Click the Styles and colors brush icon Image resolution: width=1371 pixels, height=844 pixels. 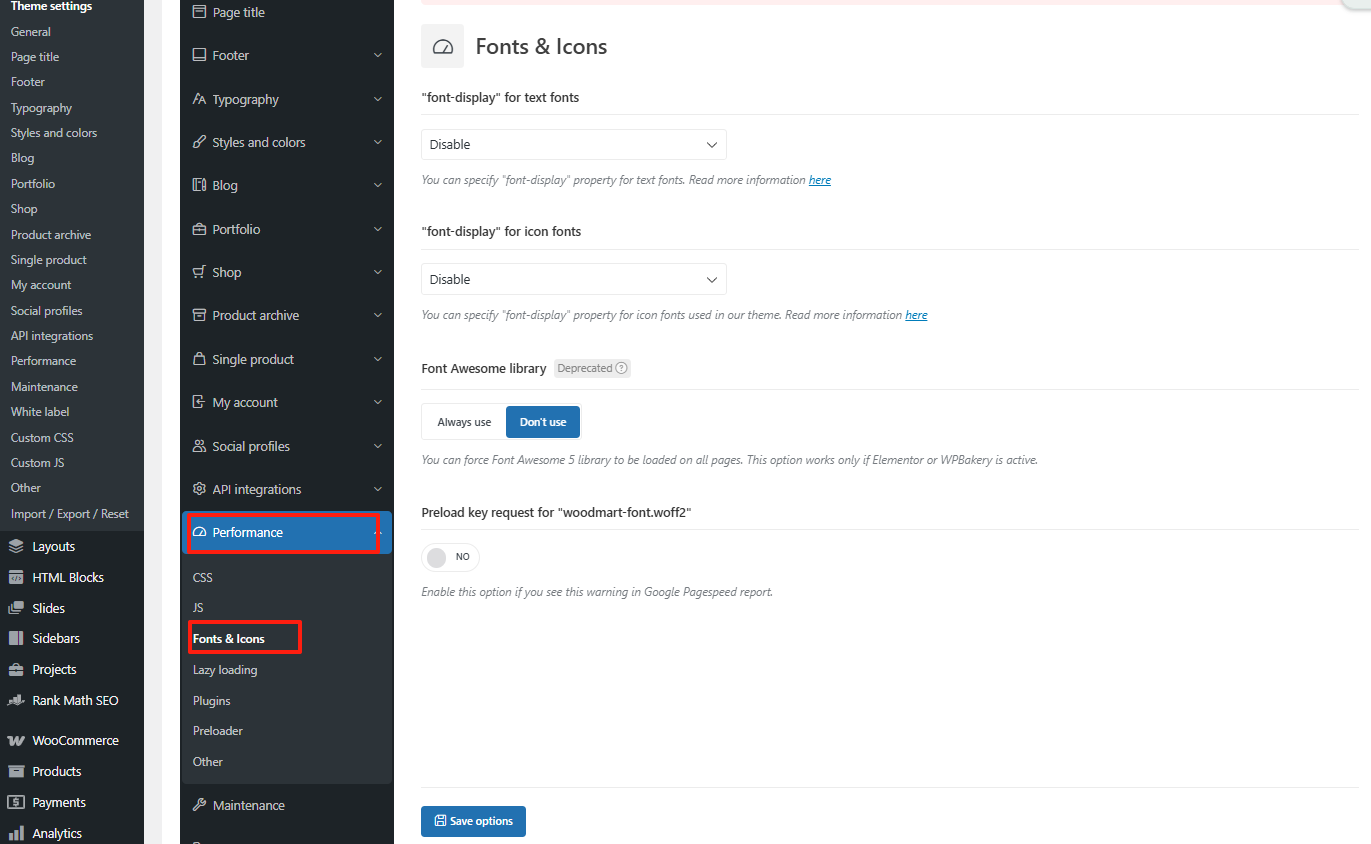point(199,142)
